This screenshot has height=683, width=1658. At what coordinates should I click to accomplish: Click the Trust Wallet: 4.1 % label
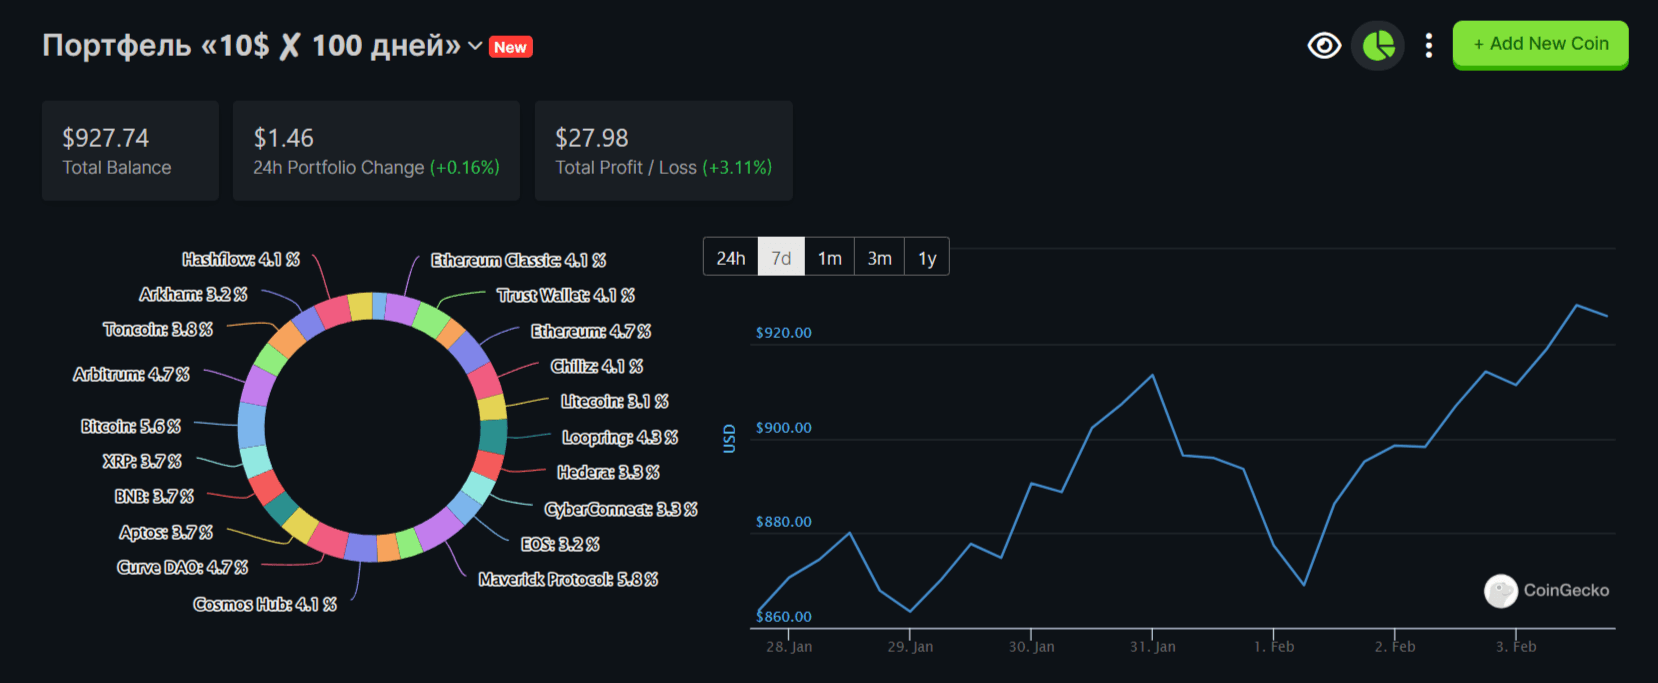566,295
